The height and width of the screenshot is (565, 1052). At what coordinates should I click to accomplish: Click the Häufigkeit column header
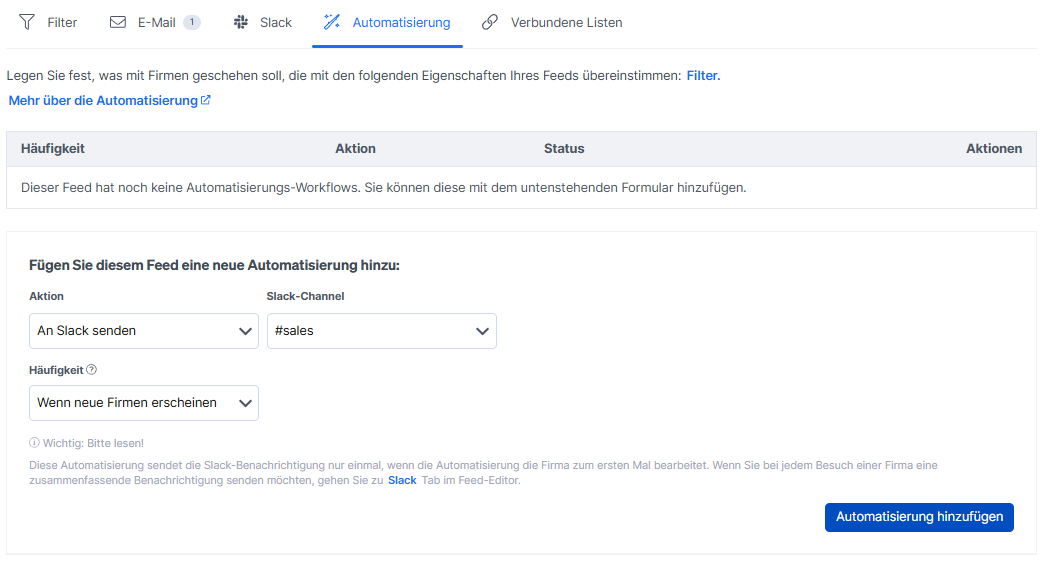[x=53, y=149]
